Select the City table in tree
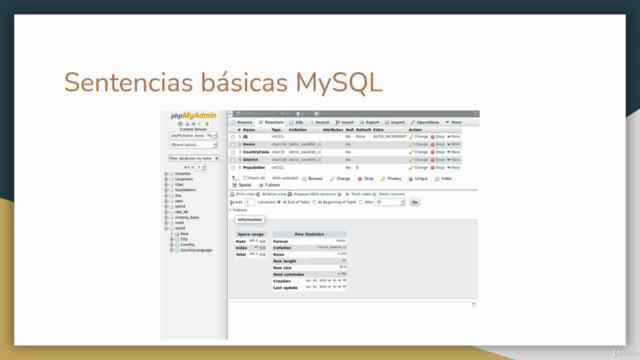Image resolution: width=640 pixels, height=360 pixels. pos(184,239)
